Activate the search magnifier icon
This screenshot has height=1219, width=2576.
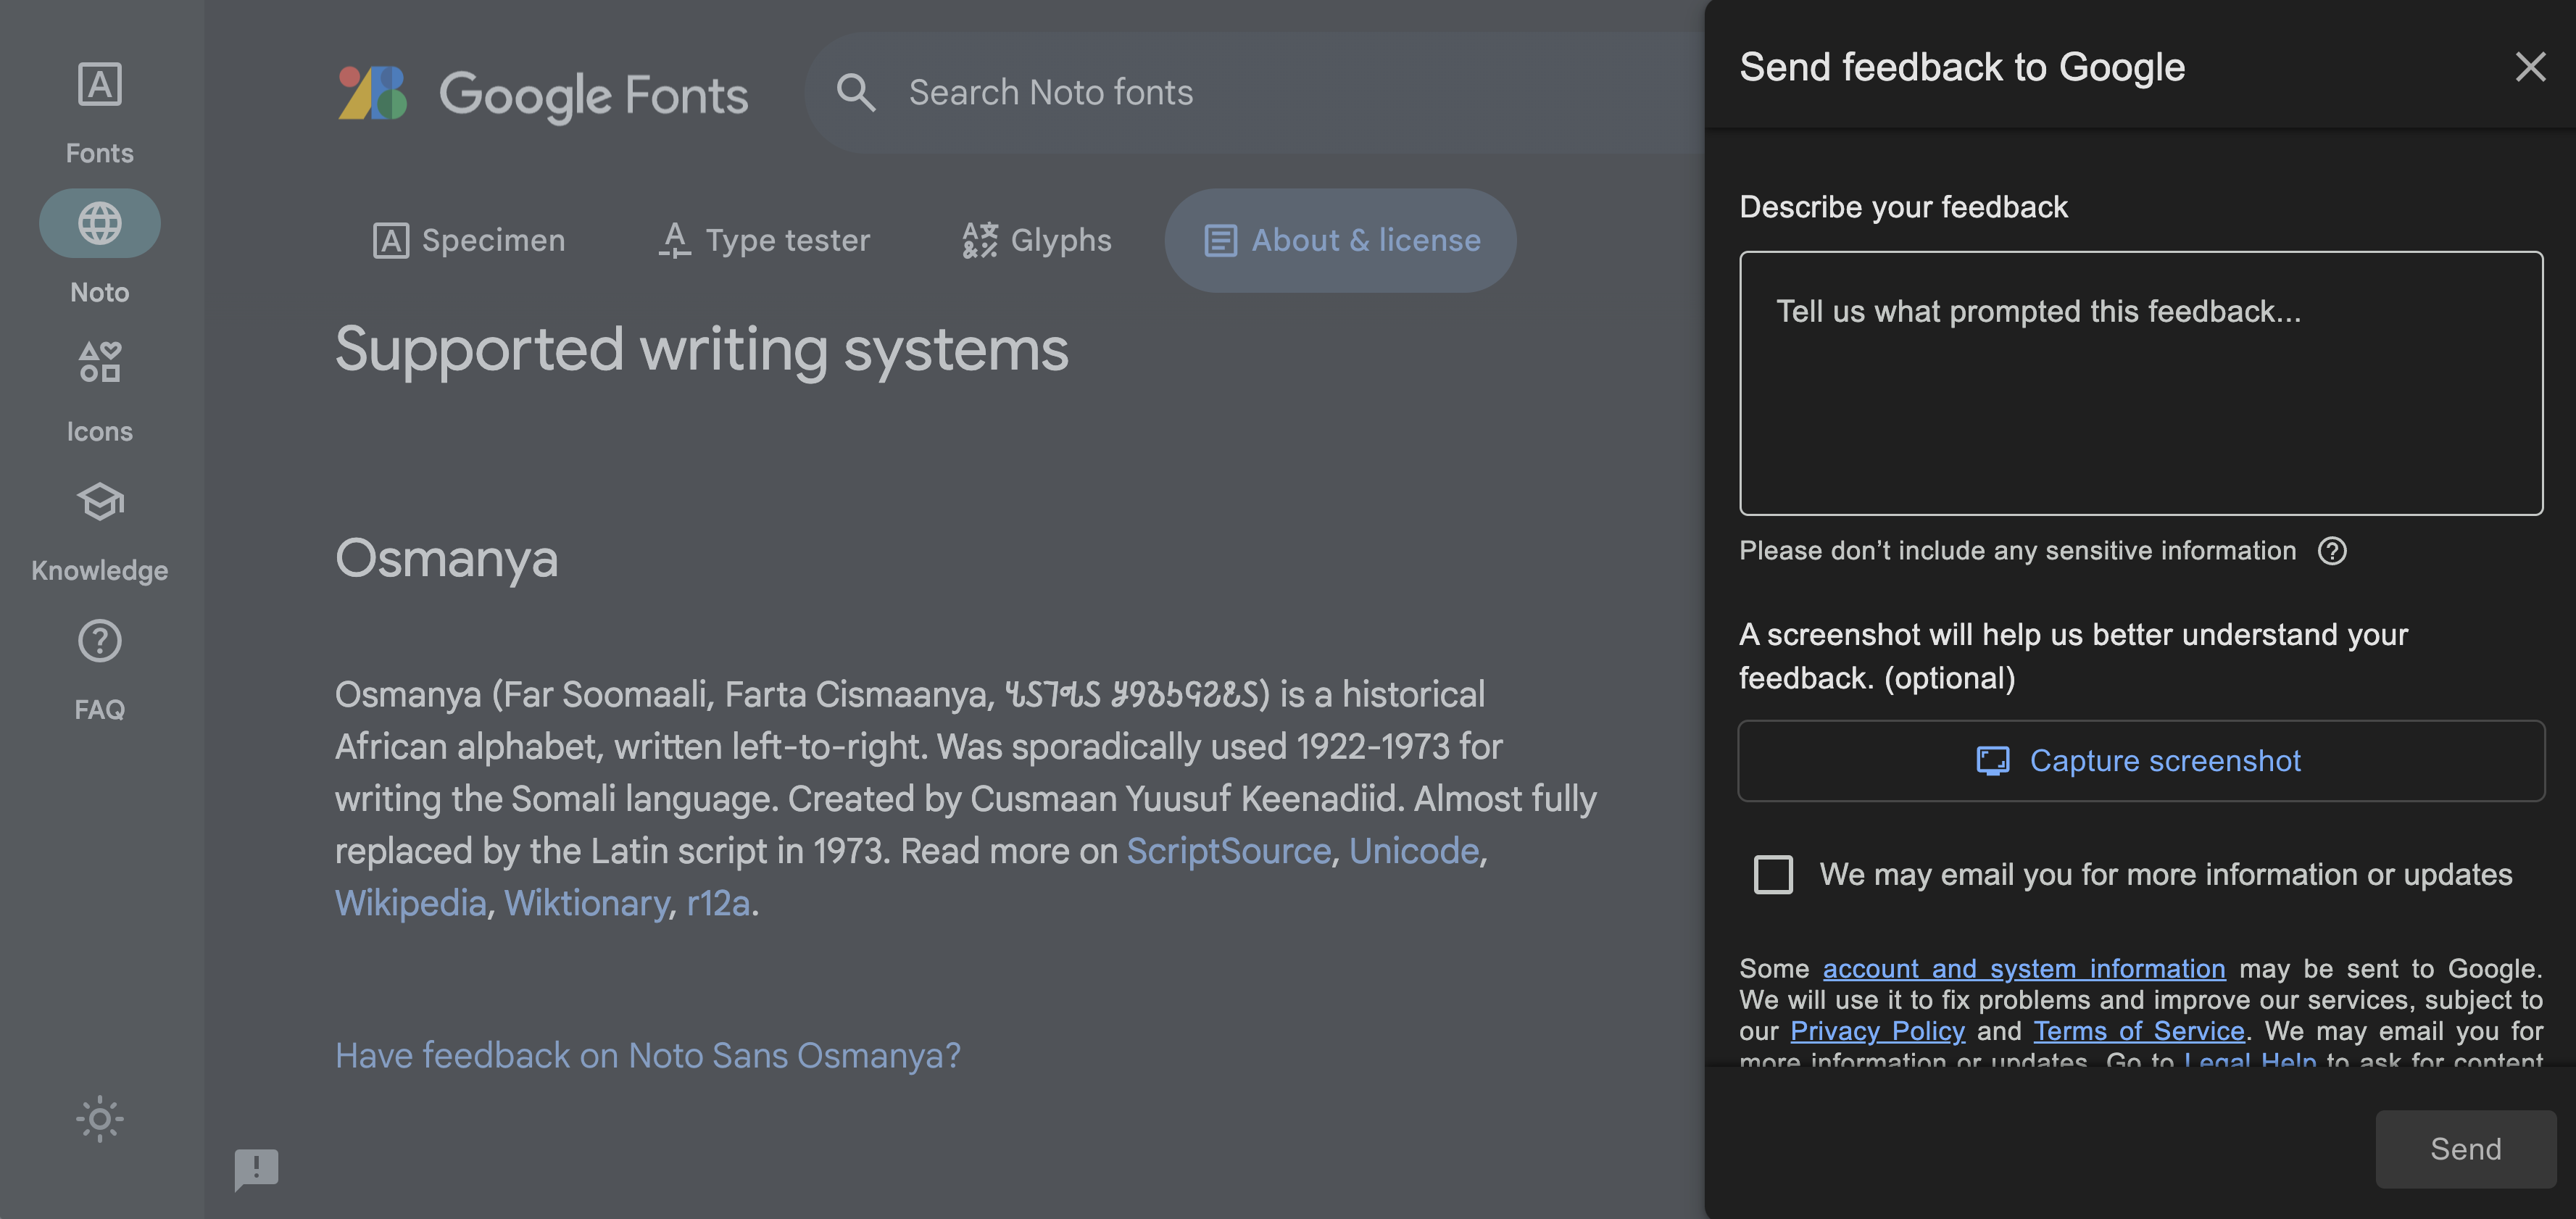(x=856, y=91)
